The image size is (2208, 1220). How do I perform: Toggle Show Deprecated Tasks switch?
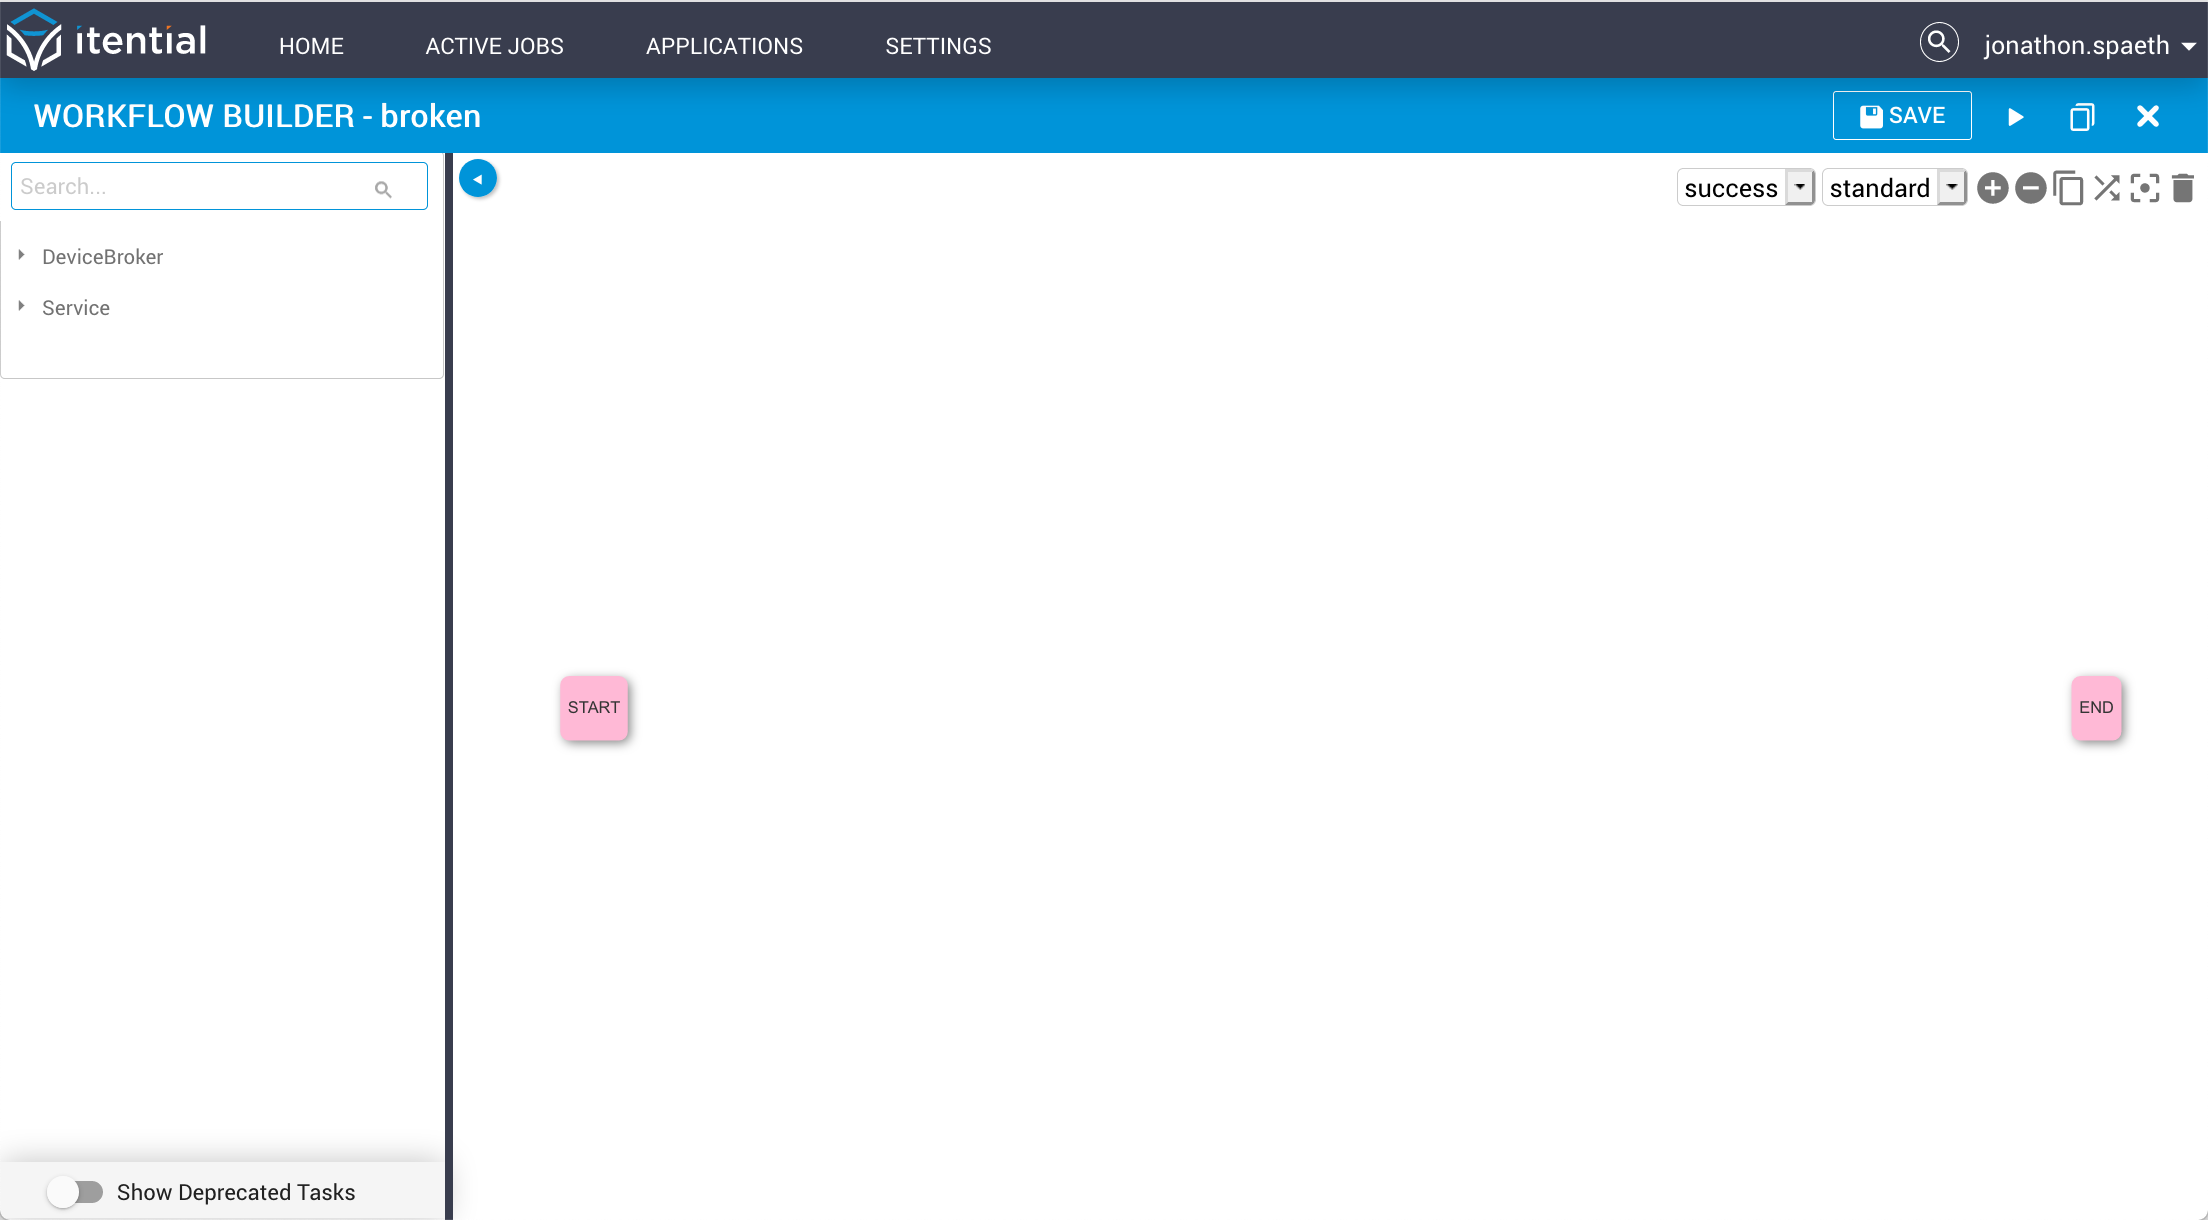coord(76,1192)
